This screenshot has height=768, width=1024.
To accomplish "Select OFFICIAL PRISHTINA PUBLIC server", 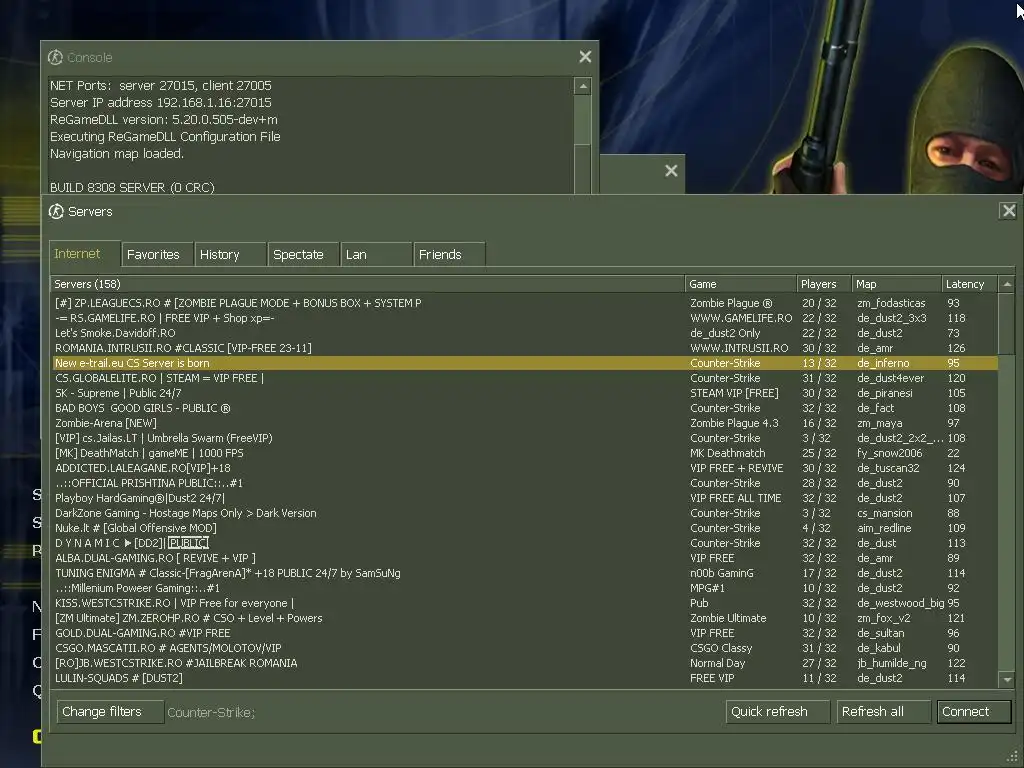I will [525, 483].
